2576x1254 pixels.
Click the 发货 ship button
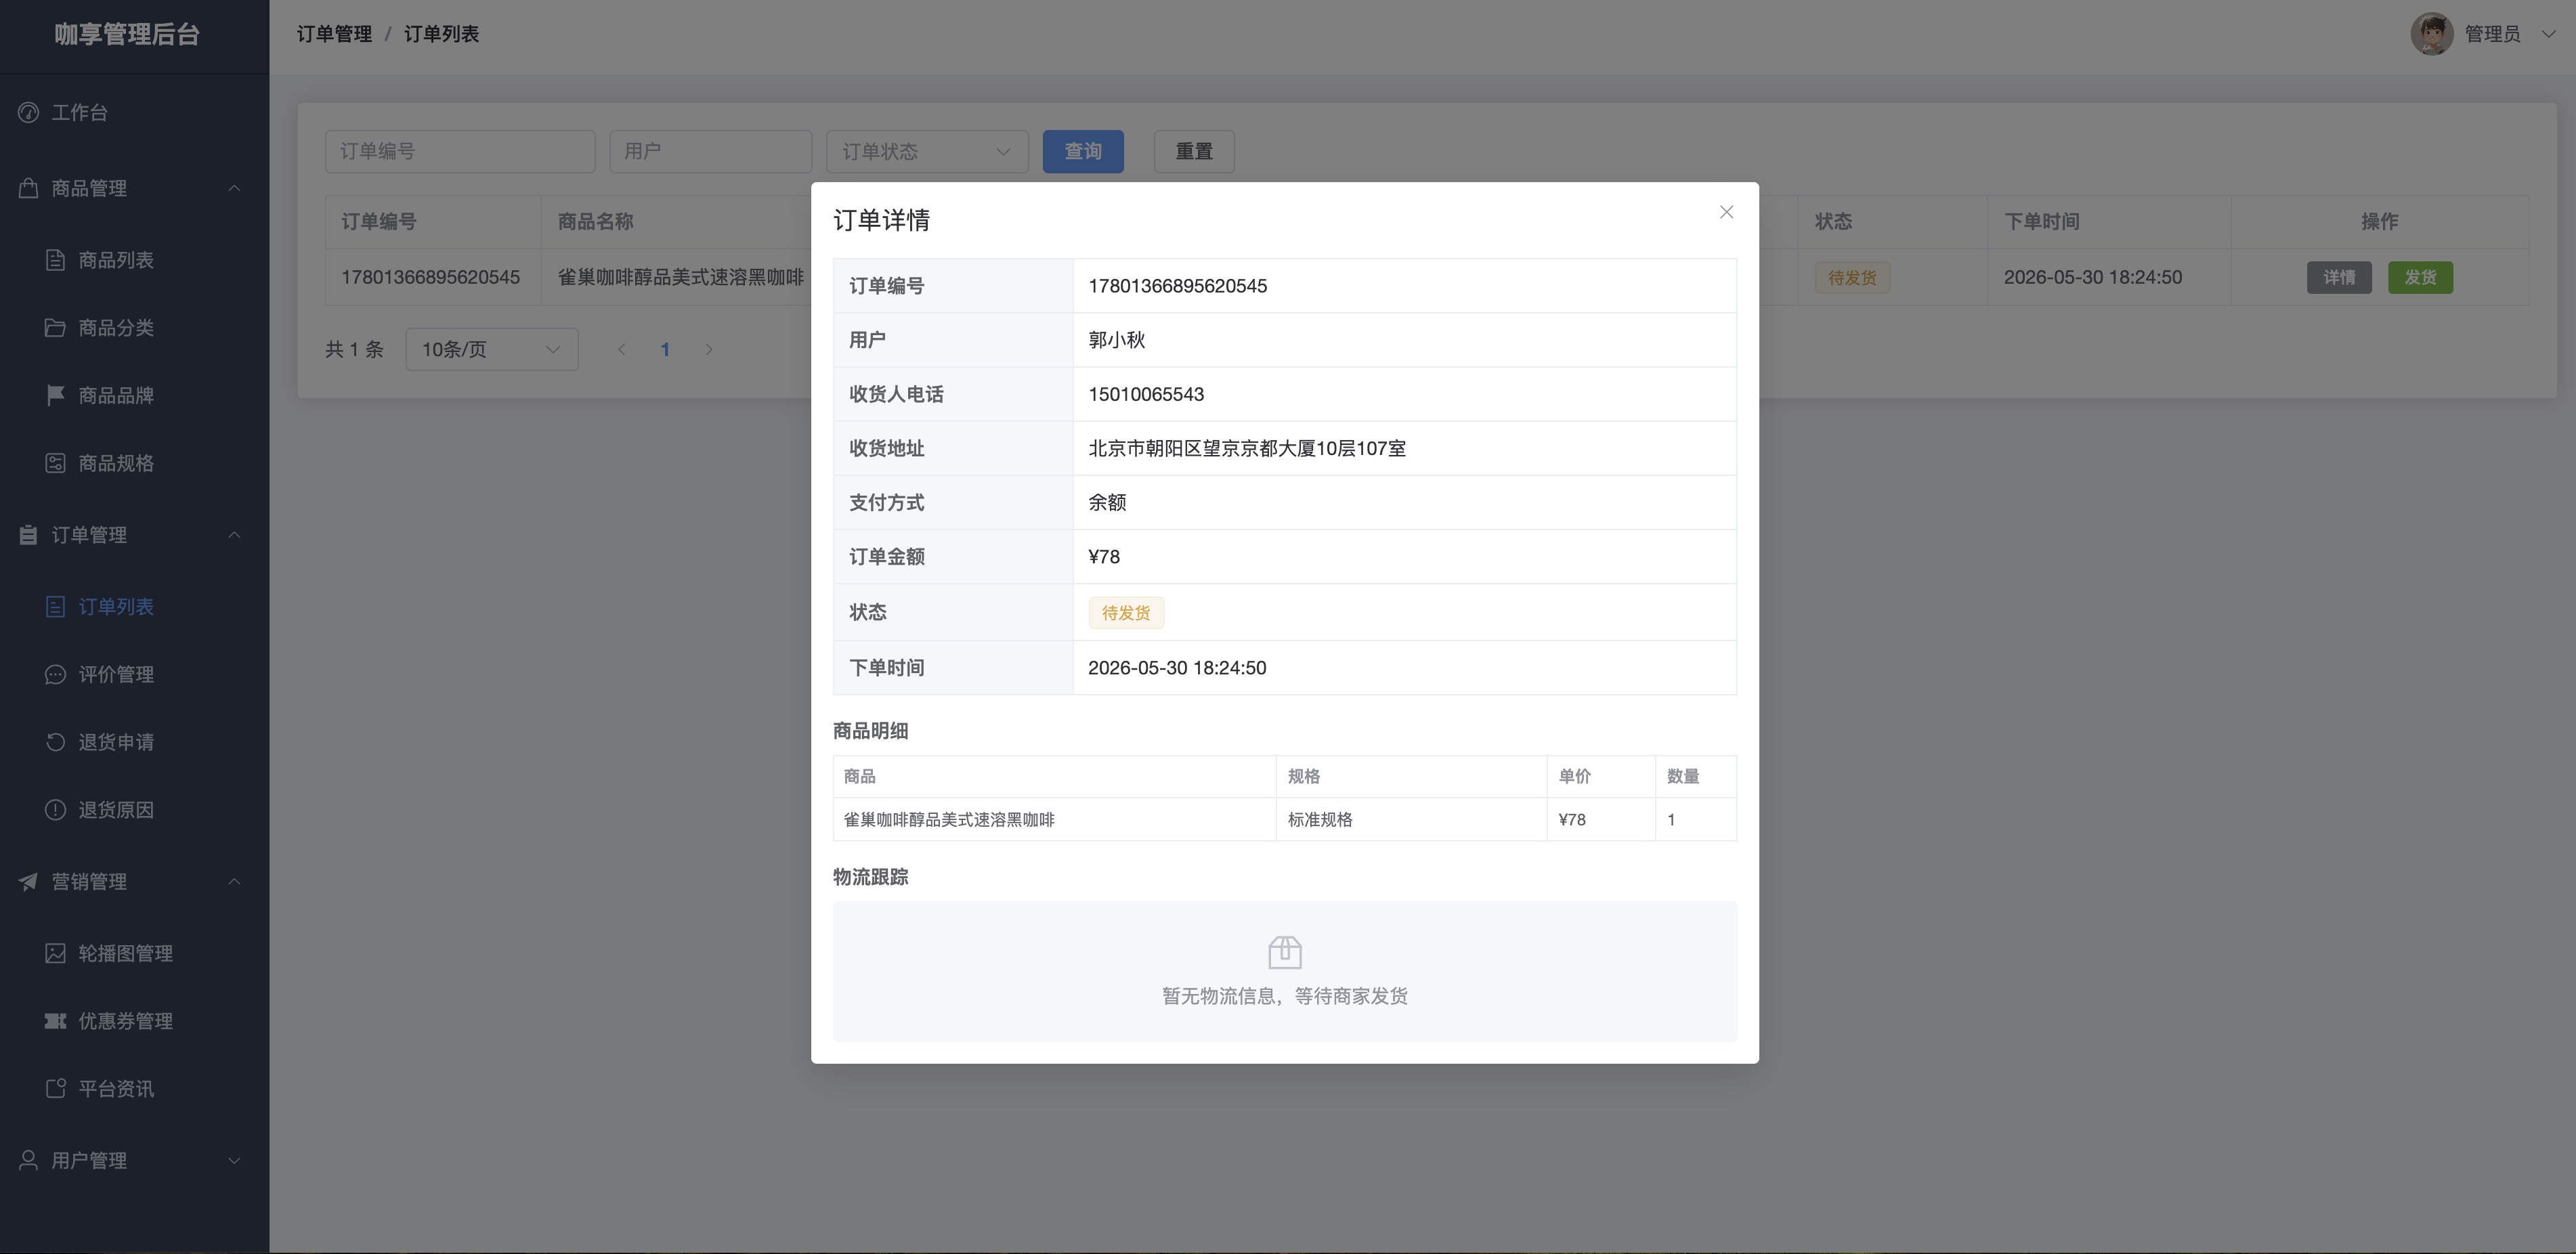(x=2420, y=277)
